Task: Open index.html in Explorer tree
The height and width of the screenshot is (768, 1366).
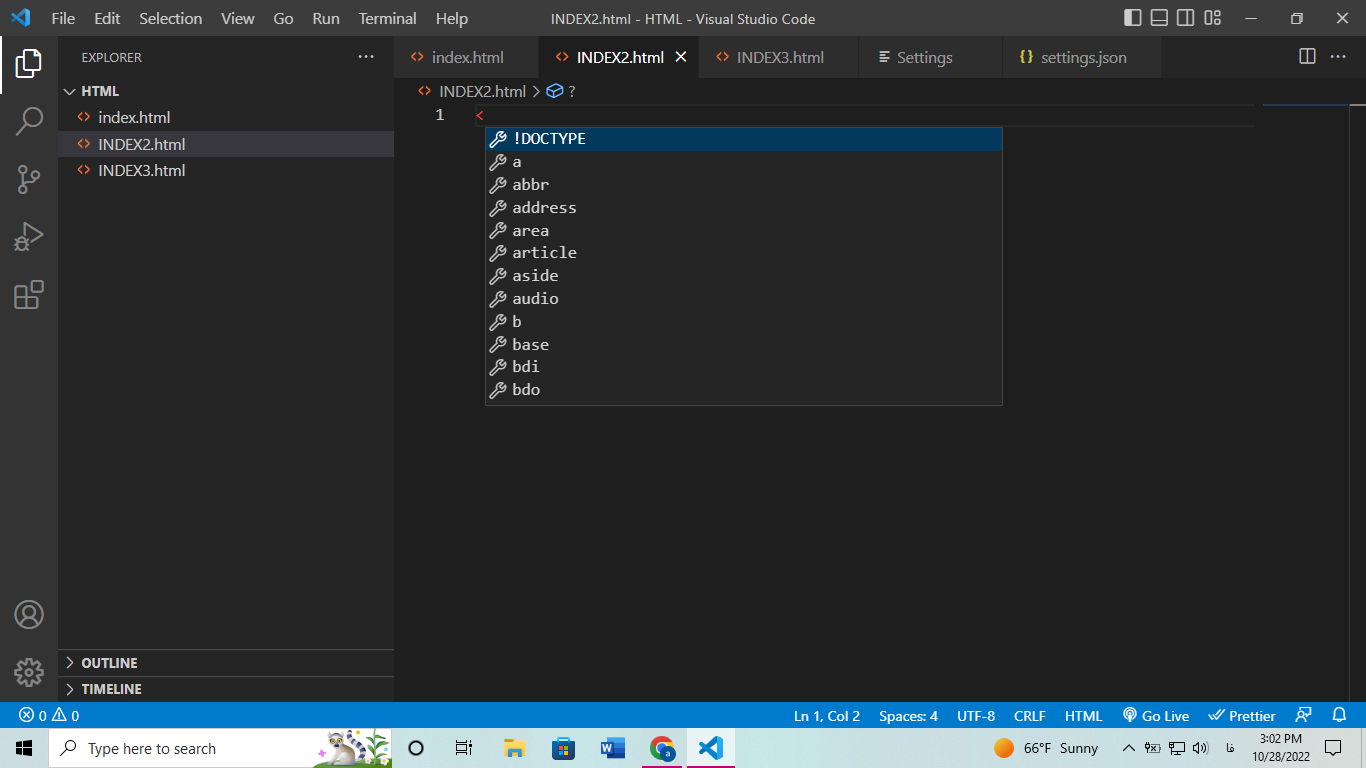Action: click(226, 118)
